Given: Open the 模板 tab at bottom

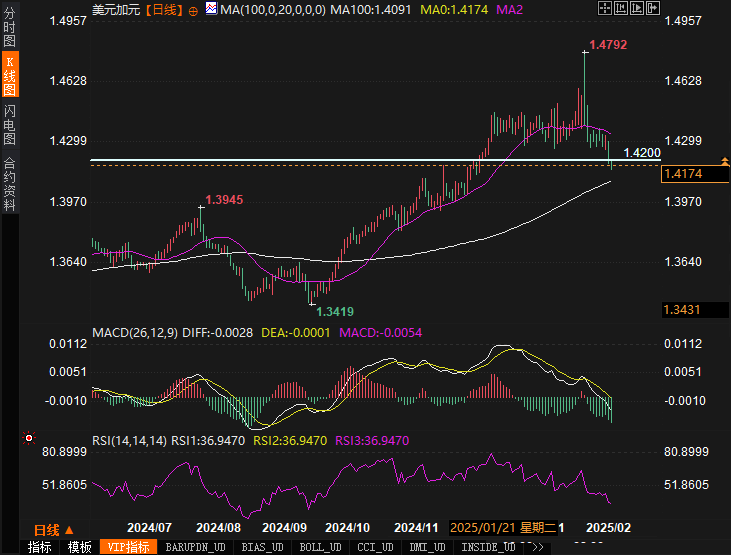Looking at the screenshot, I should click(x=80, y=547).
